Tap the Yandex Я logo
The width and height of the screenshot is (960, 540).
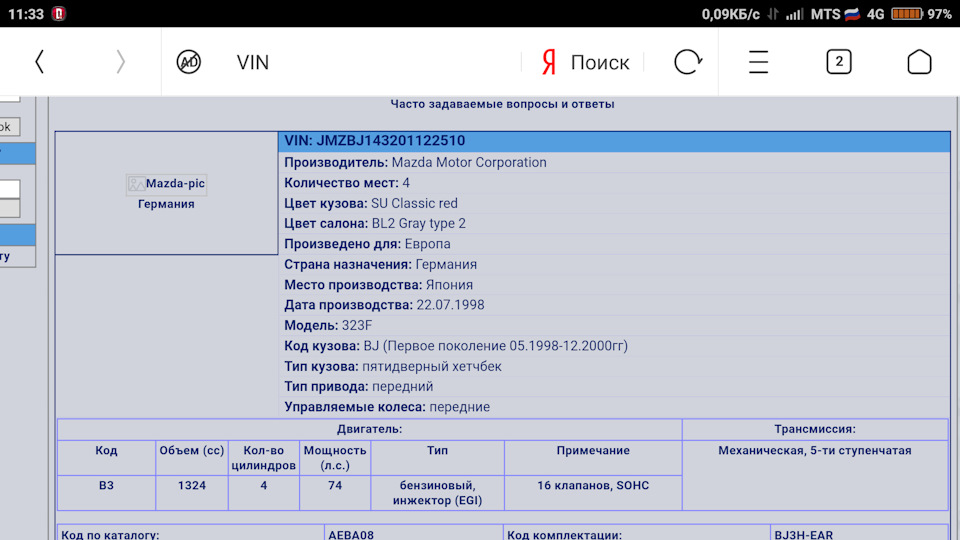(549, 62)
